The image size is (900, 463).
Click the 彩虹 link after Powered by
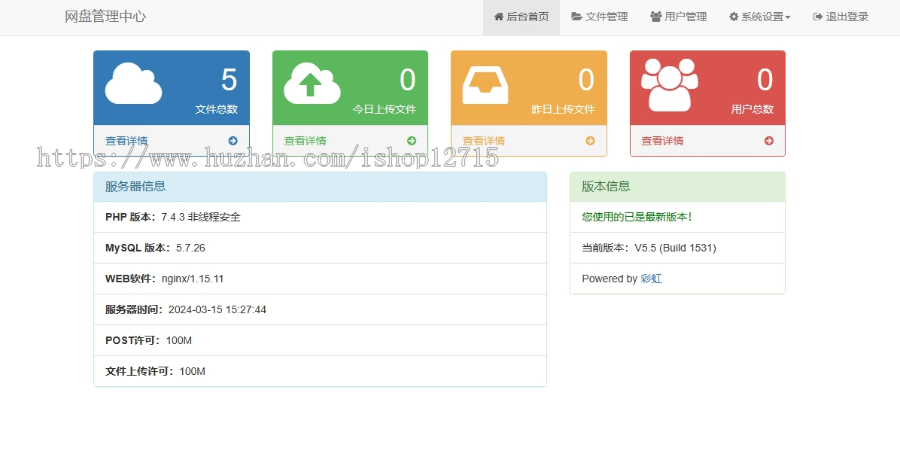651,279
